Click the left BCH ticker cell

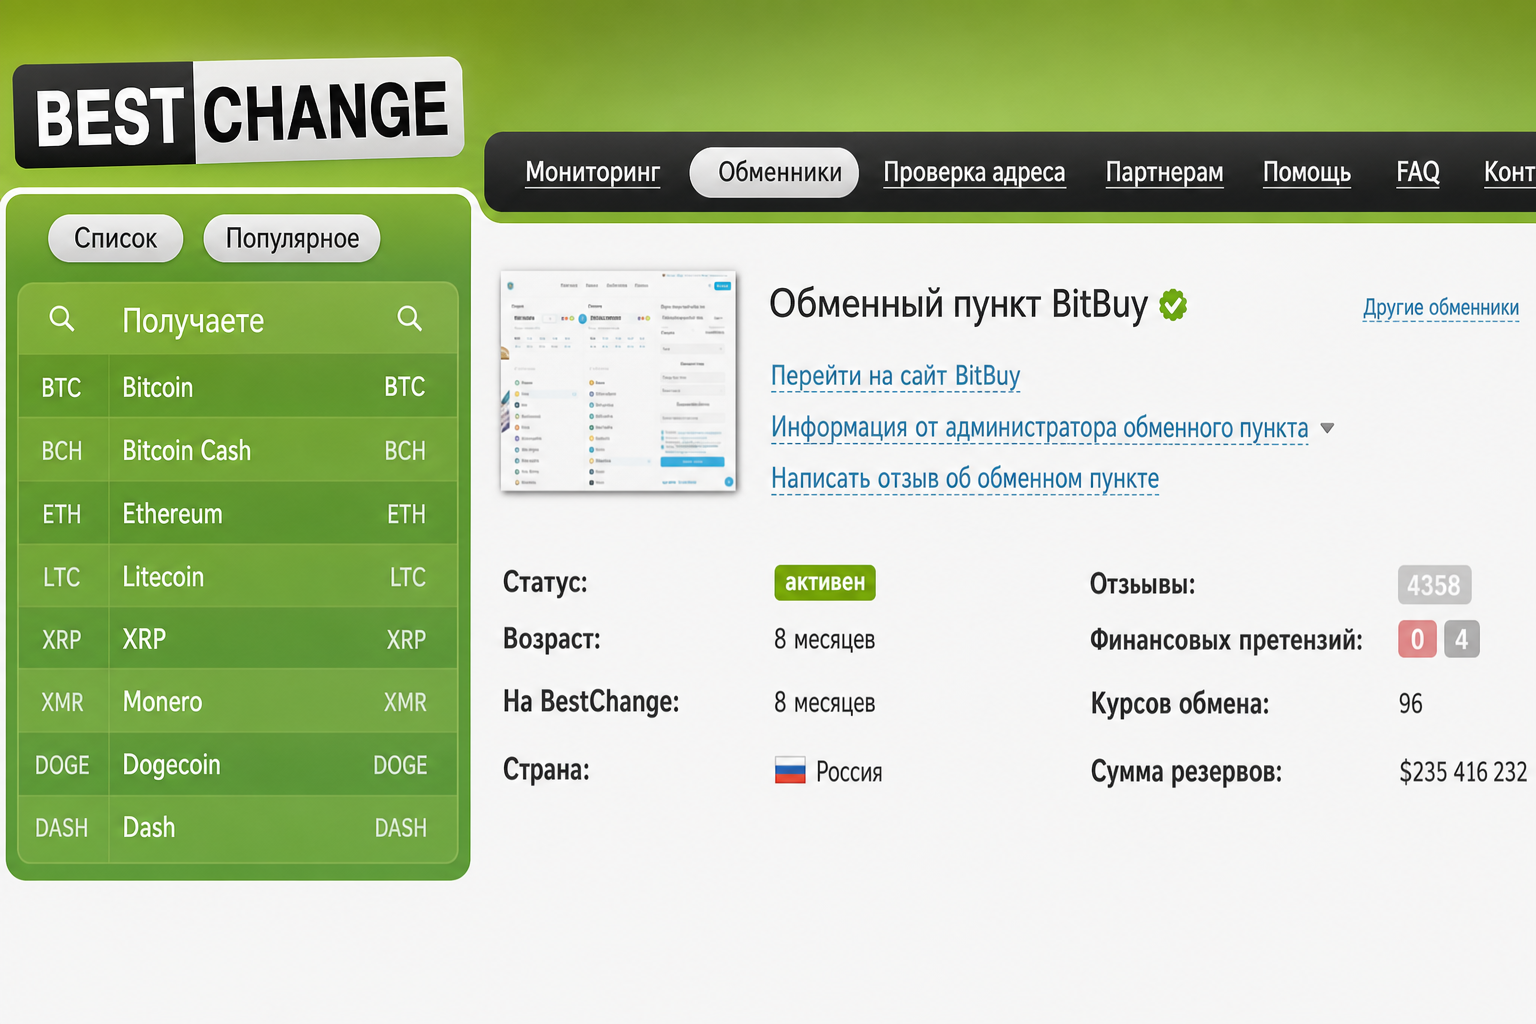(x=62, y=450)
